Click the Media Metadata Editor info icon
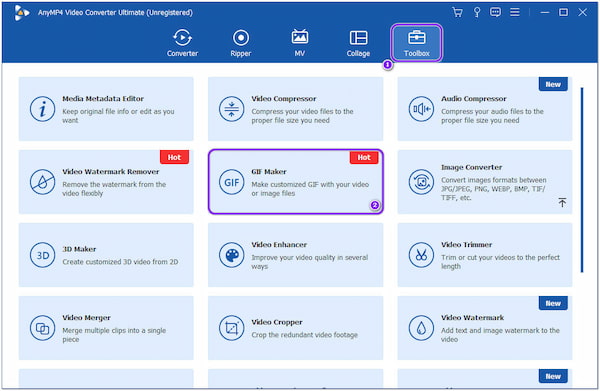This screenshot has height=391, width=600. coord(42,109)
